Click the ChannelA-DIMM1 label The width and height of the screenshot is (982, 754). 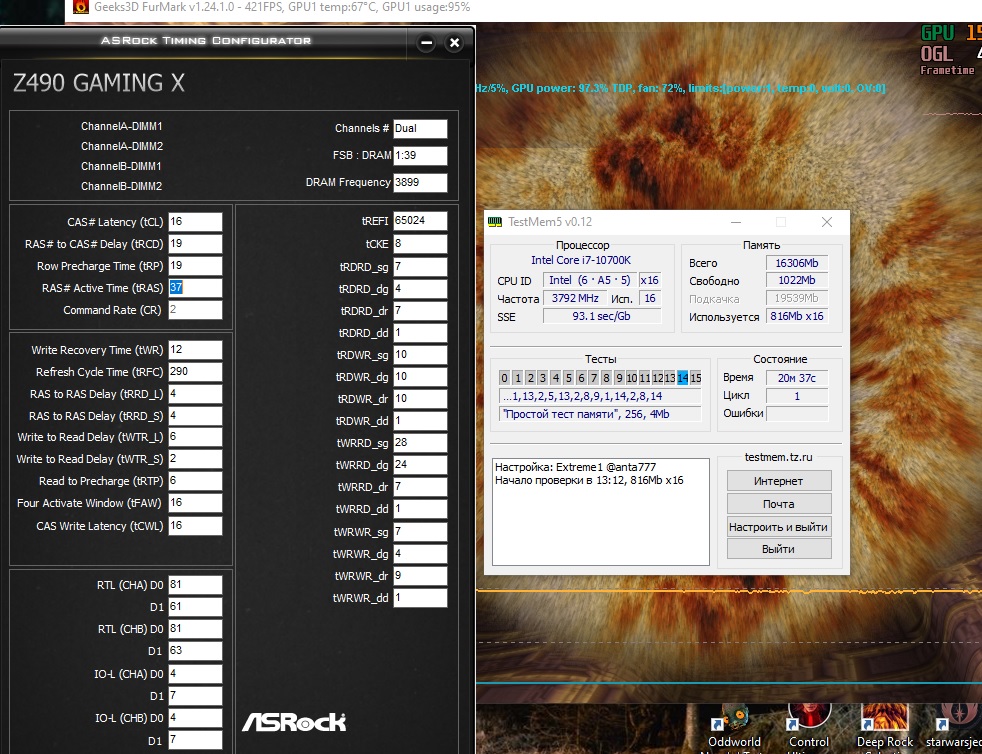click(121, 126)
